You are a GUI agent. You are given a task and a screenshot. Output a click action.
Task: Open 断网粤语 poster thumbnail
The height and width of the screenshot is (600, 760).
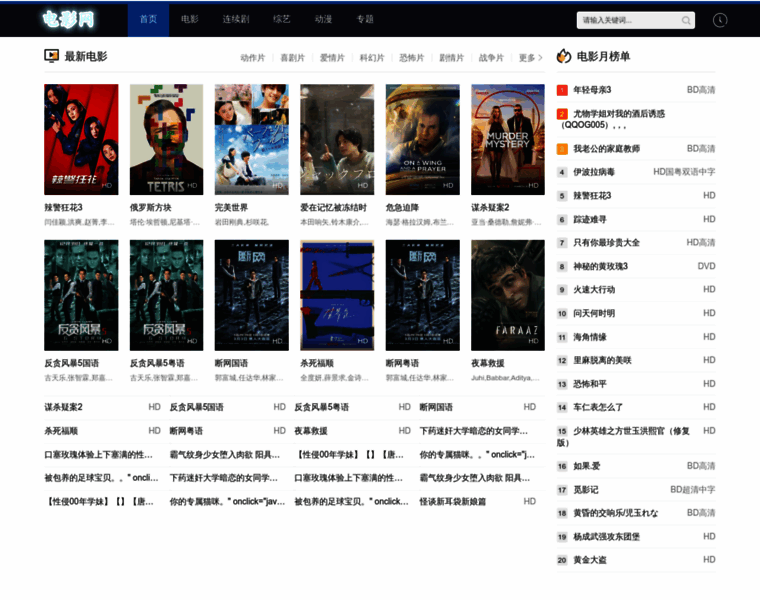pos(423,295)
